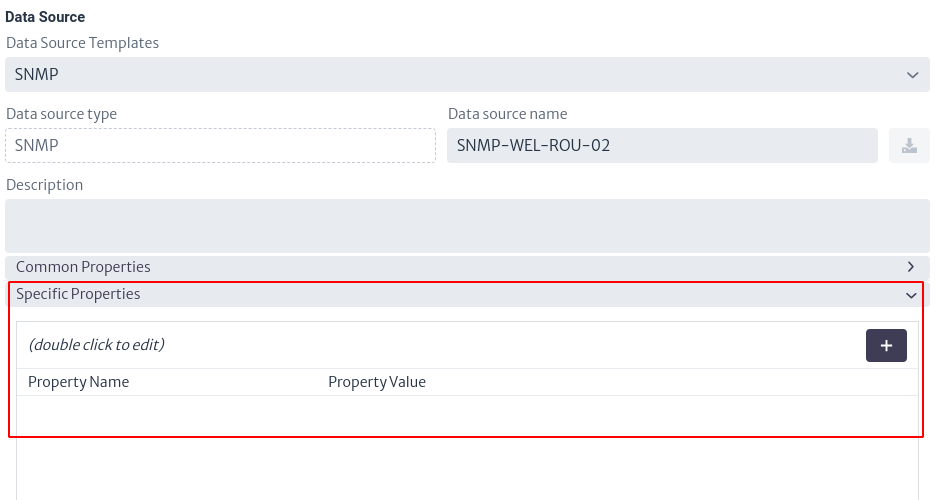Viewport: 939px width, 500px height.
Task: Click the Data source type label
Action: tap(61, 114)
